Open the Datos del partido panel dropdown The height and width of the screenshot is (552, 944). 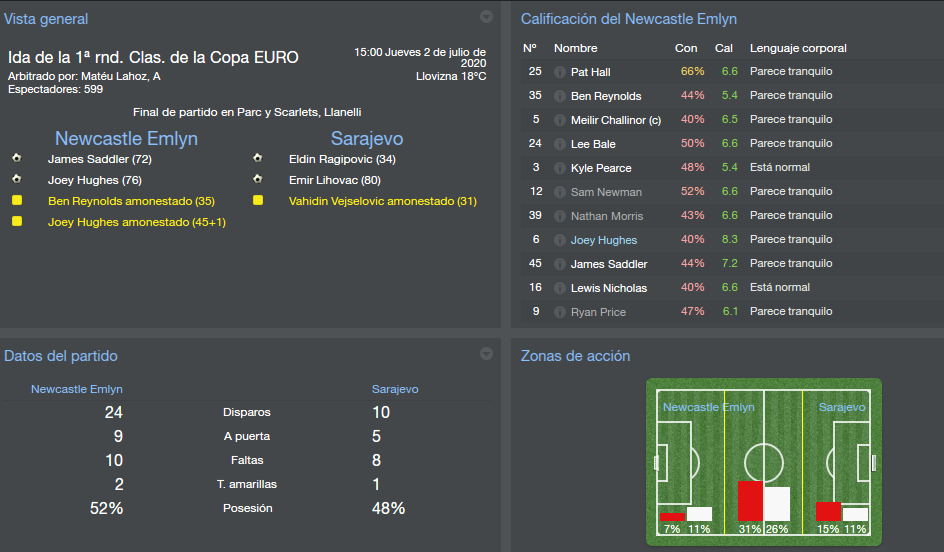486,353
